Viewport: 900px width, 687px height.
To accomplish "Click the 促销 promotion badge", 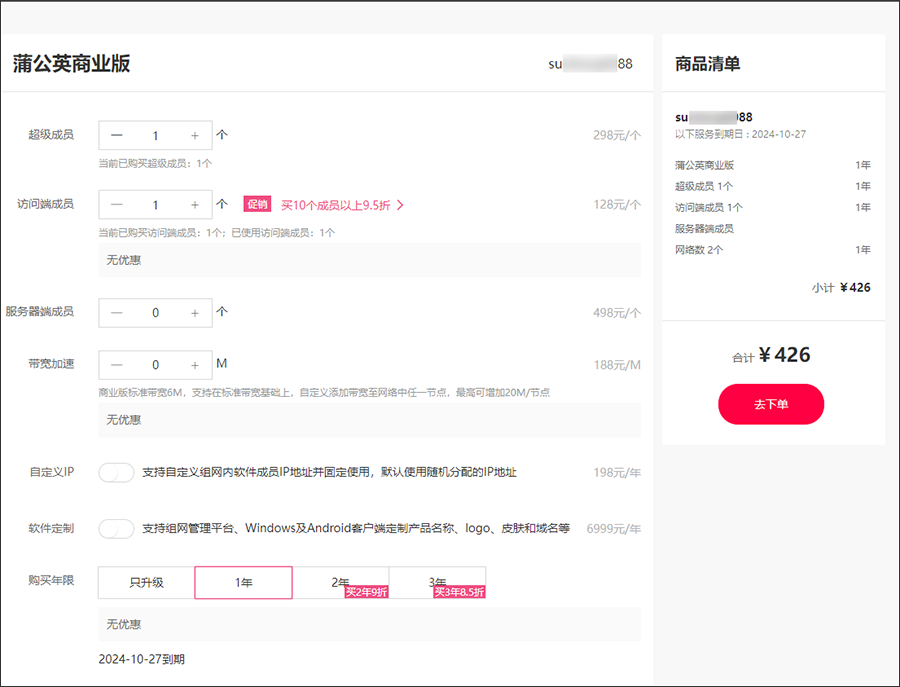I will pos(257,204).
